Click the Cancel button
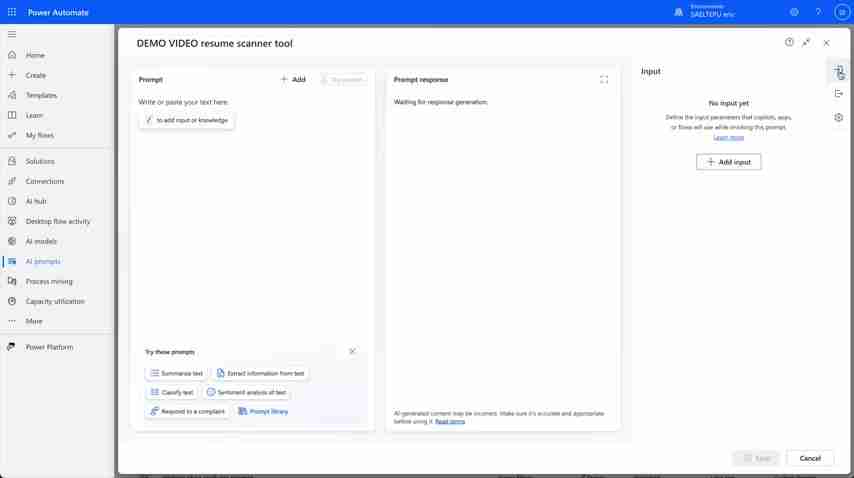This screenshot has height=478, width=854. pos(810,458)
